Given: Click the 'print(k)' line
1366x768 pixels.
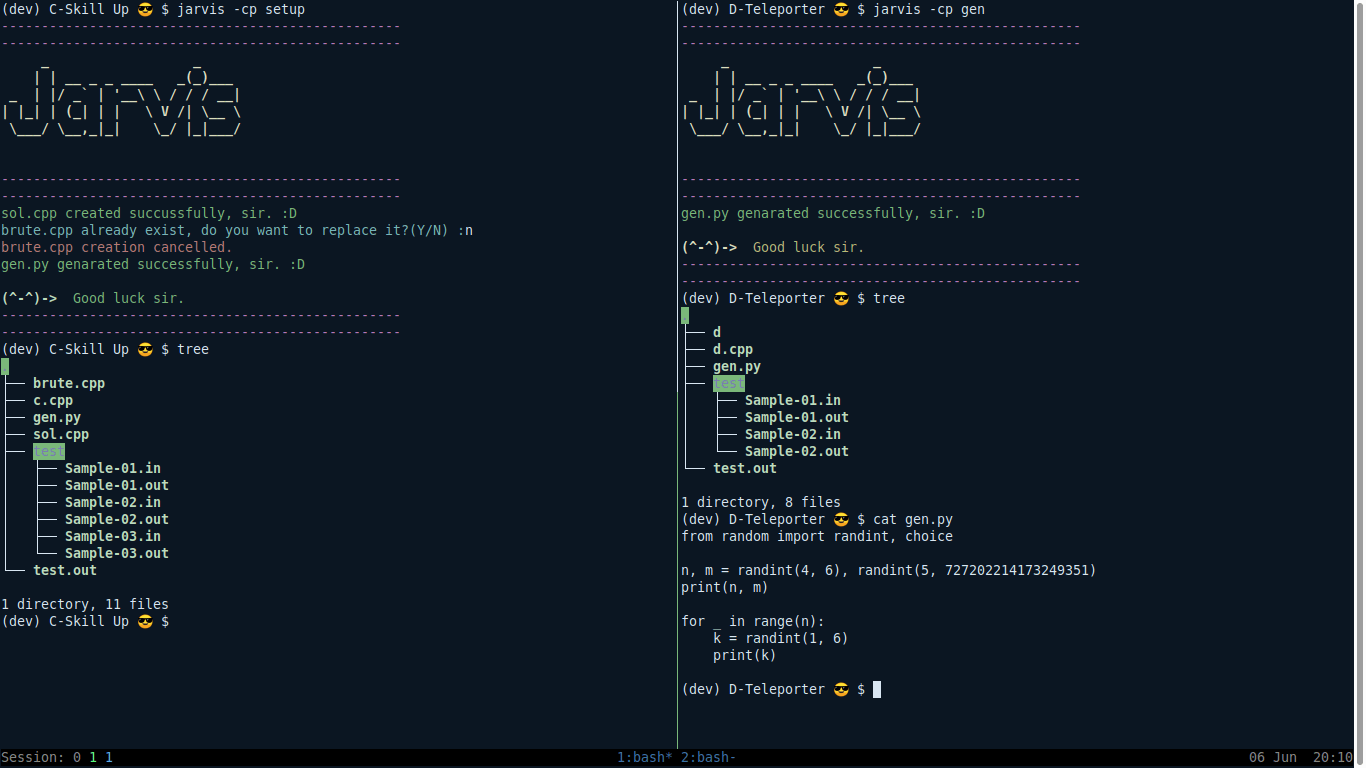Looking at the screenshot, I should point(745,655).
